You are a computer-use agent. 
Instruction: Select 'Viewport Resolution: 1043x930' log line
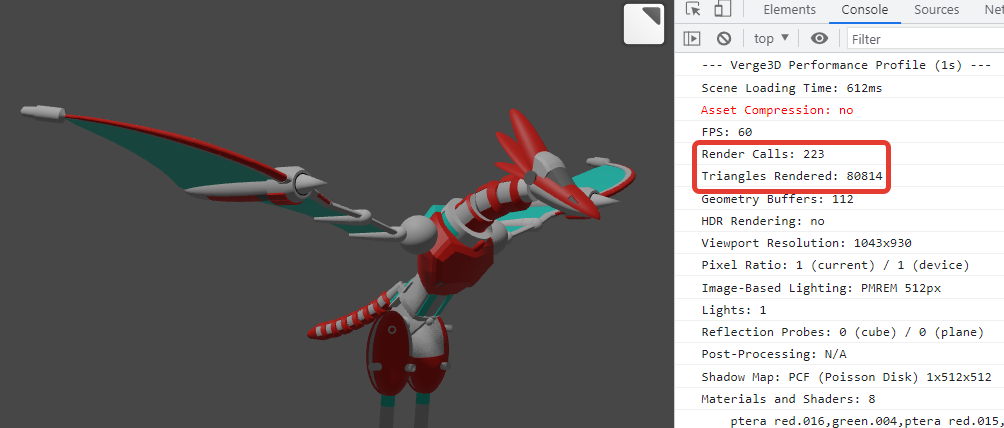click(806, 243)
